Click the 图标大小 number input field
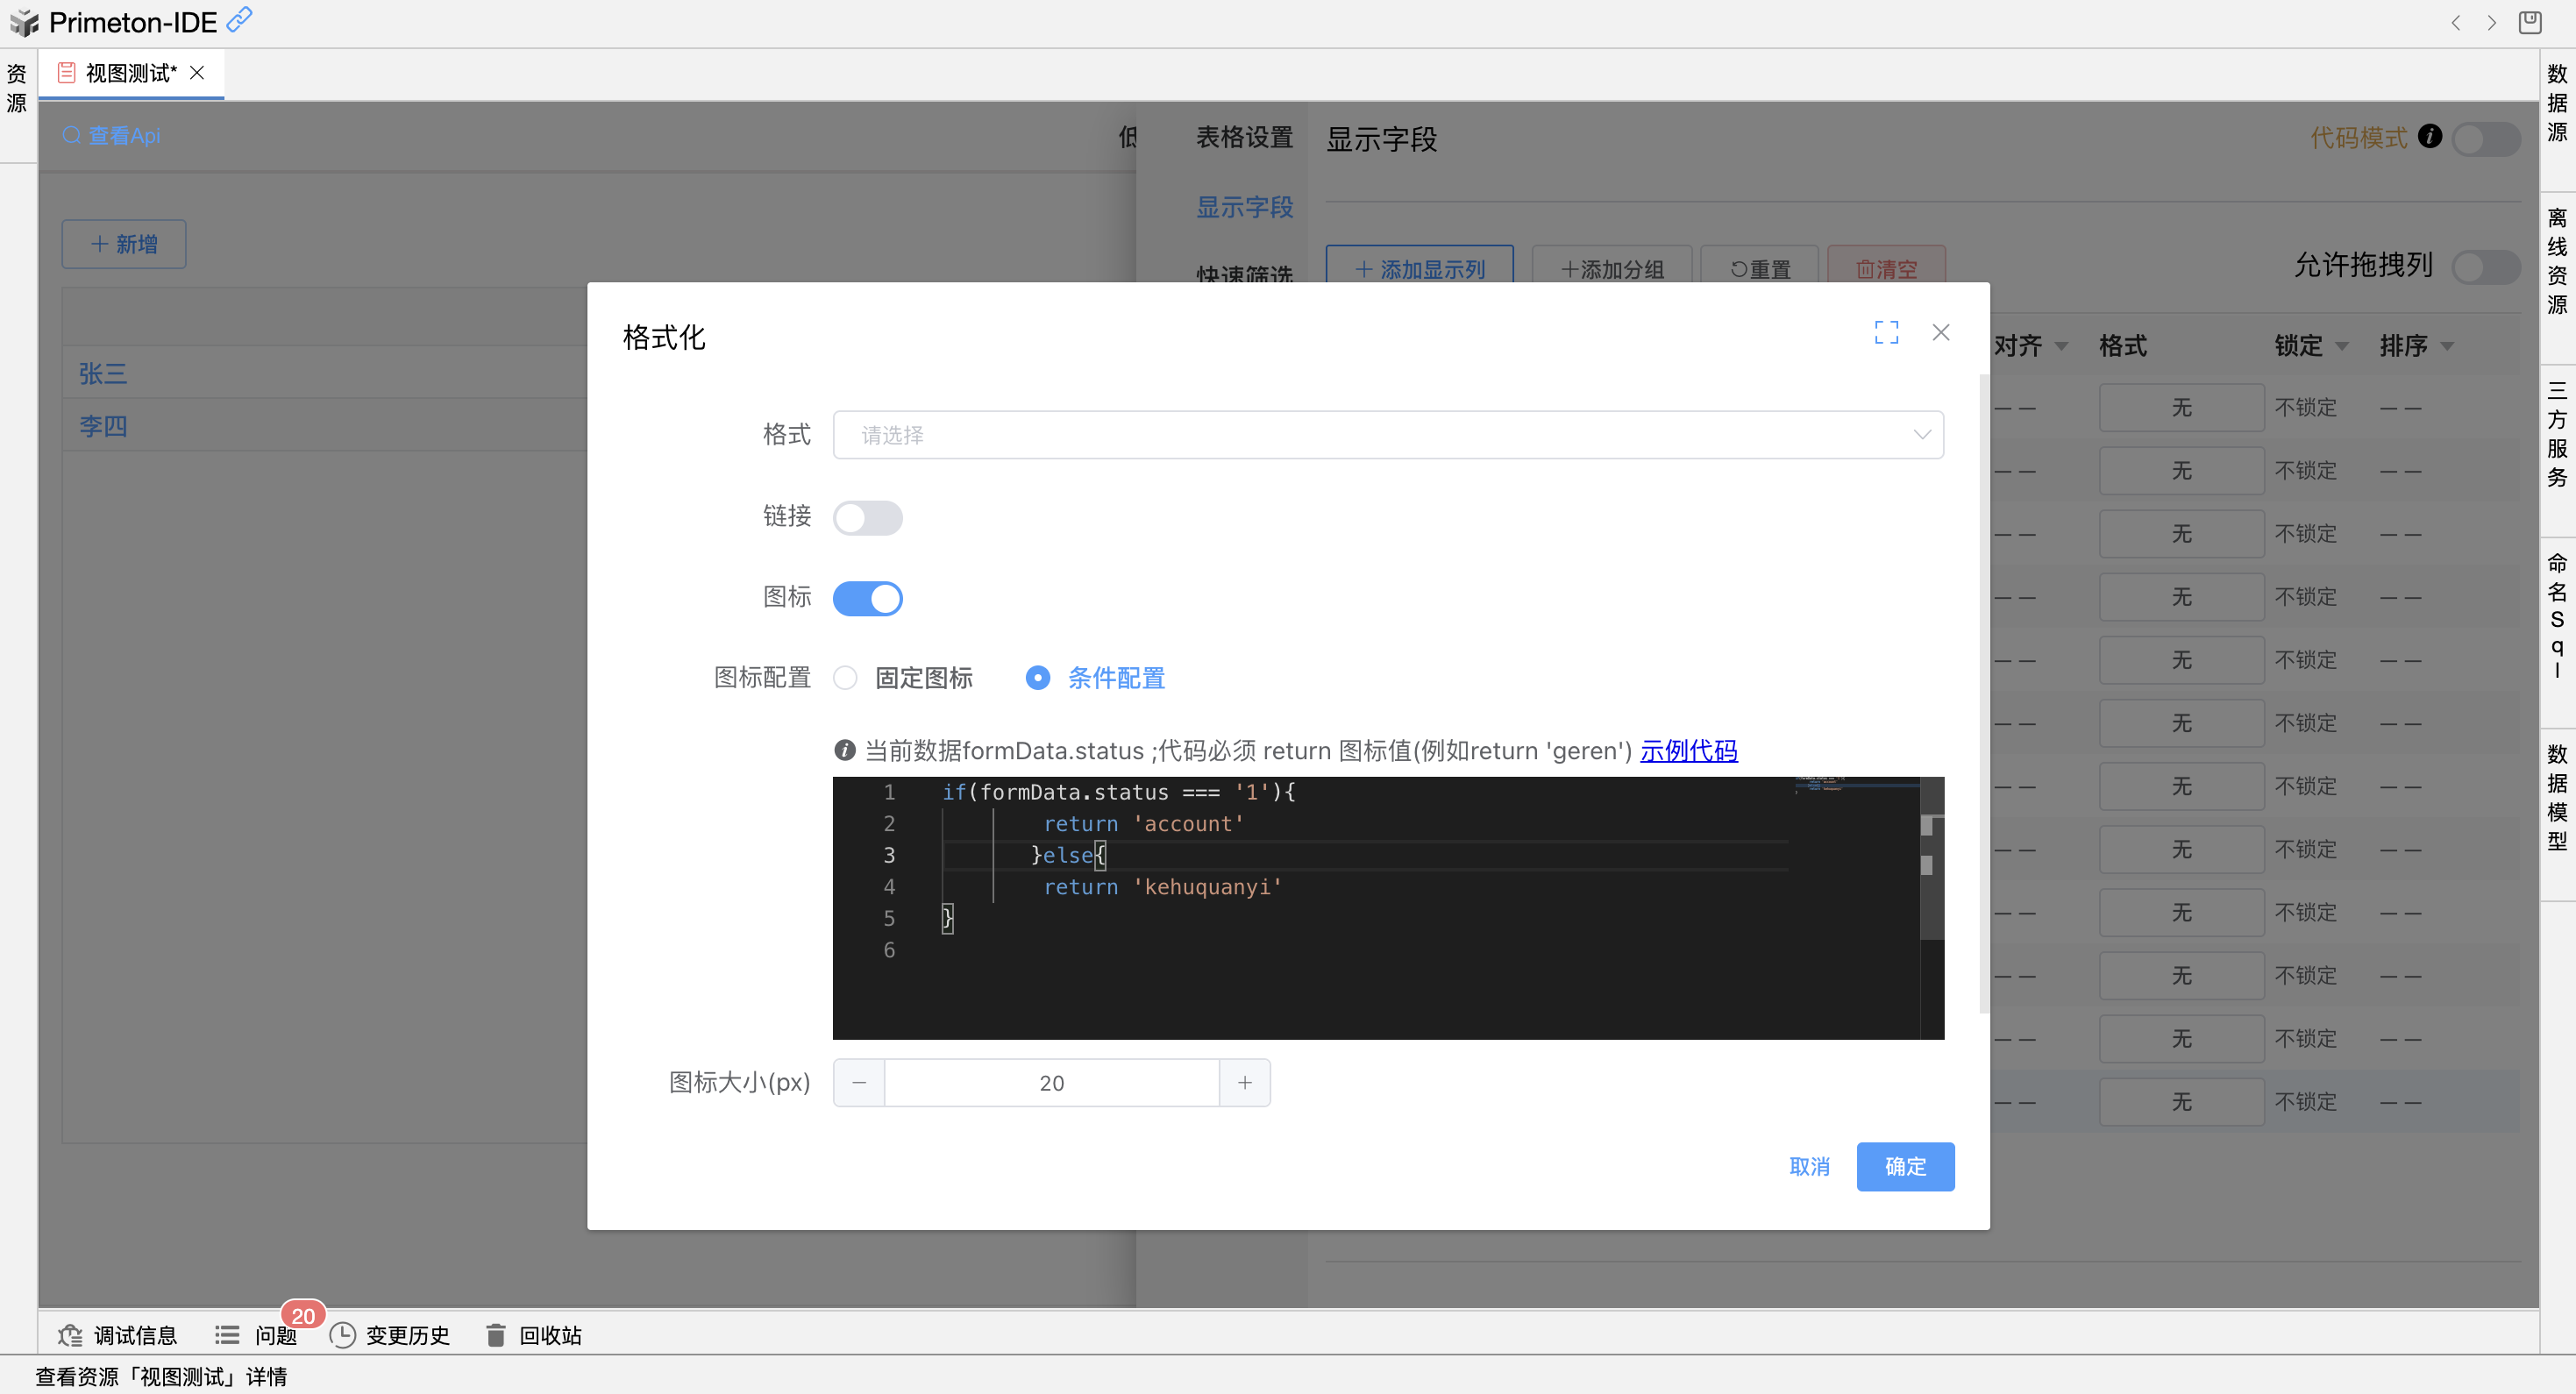This screenshot has height=1394, width=2576. tap(1051, 1083)
